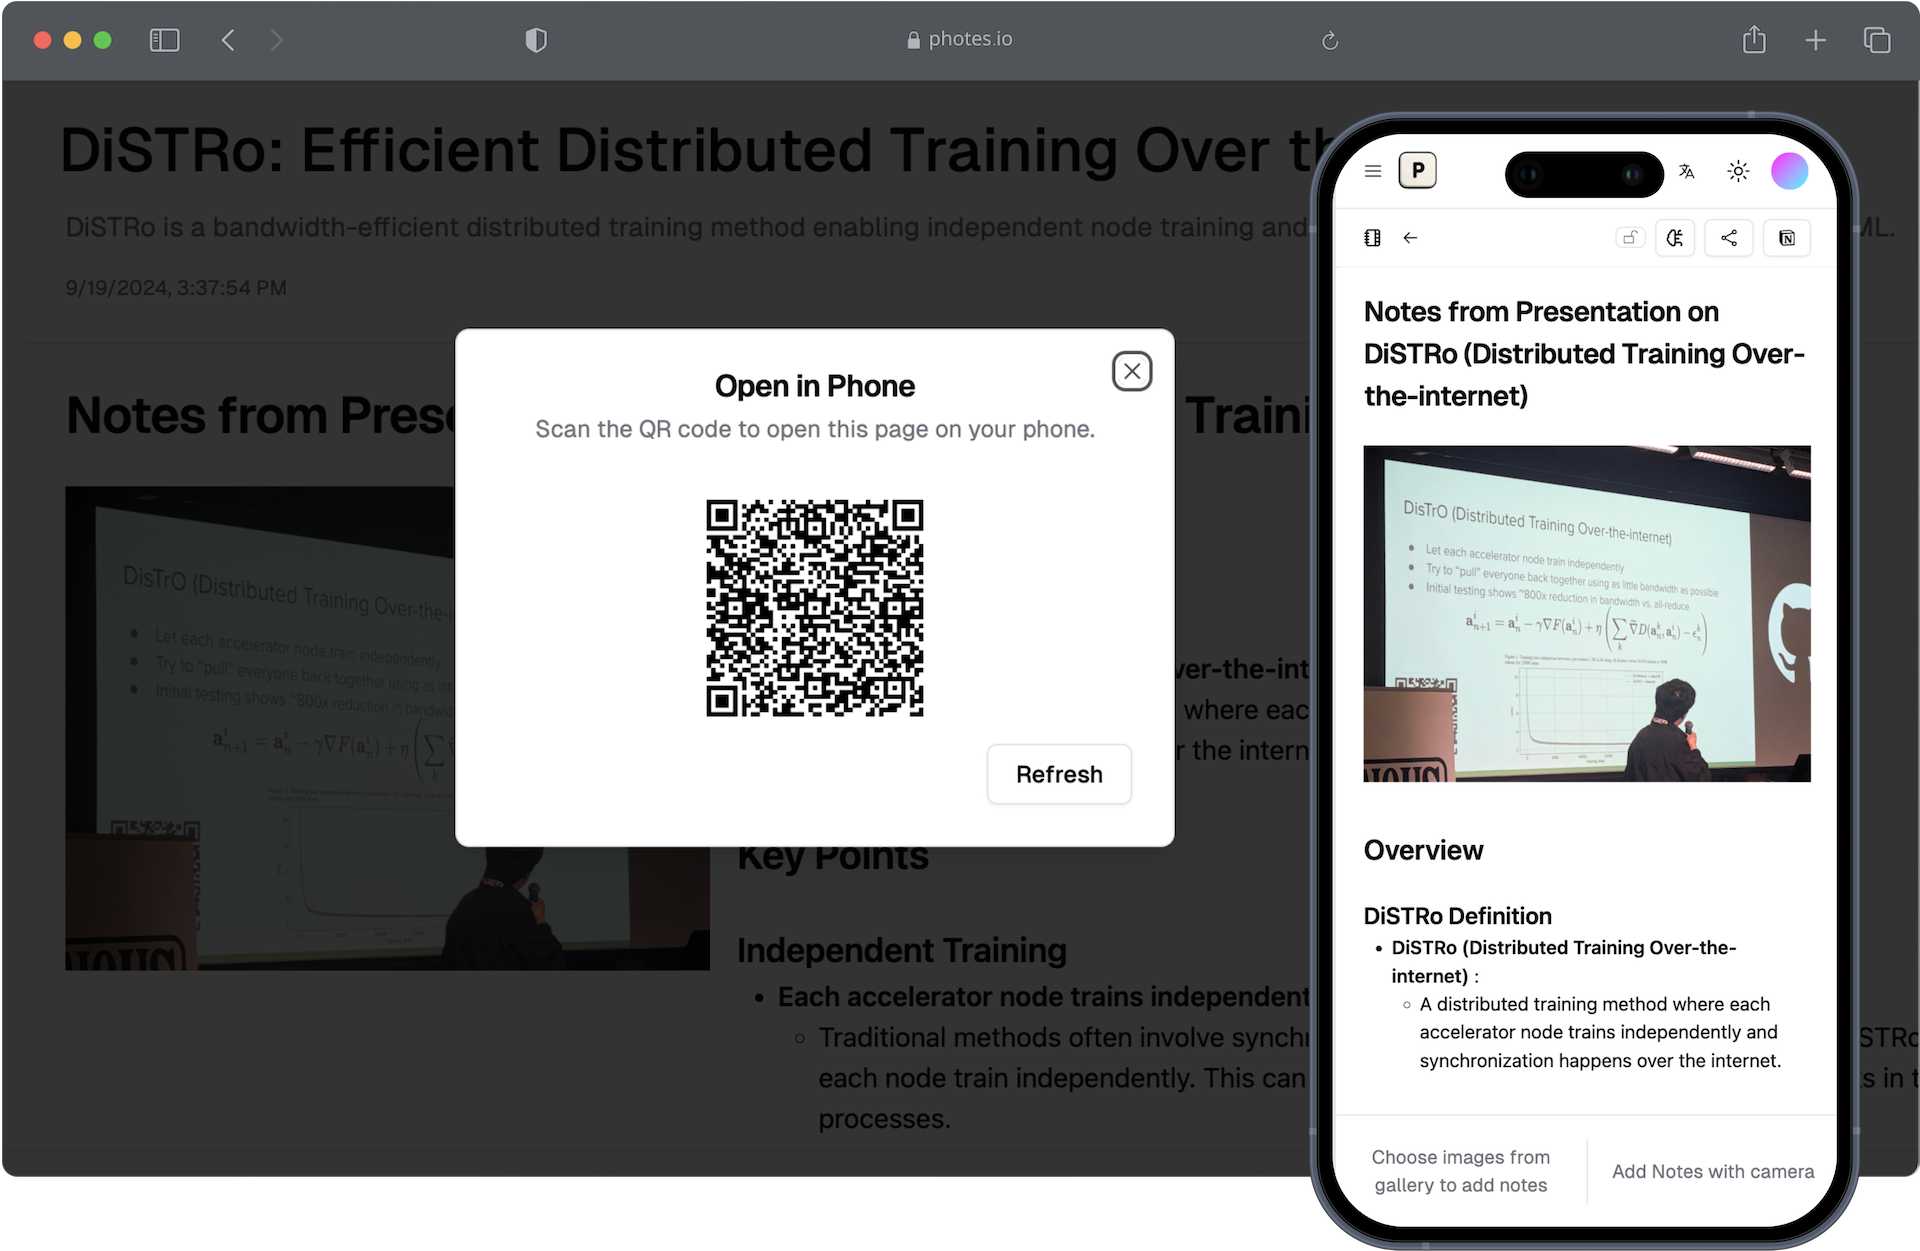Screen dimensions: 1920x1251
Task: Toggle the sidebar panel in Safari browser
Action: pyautogui.click(x=165, y=38)
